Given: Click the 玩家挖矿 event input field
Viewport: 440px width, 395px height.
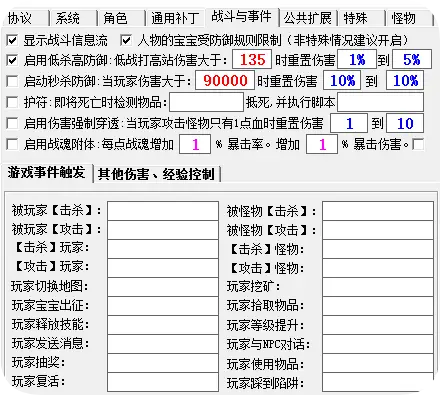Looking at the screenshot, I should point(378,287).
